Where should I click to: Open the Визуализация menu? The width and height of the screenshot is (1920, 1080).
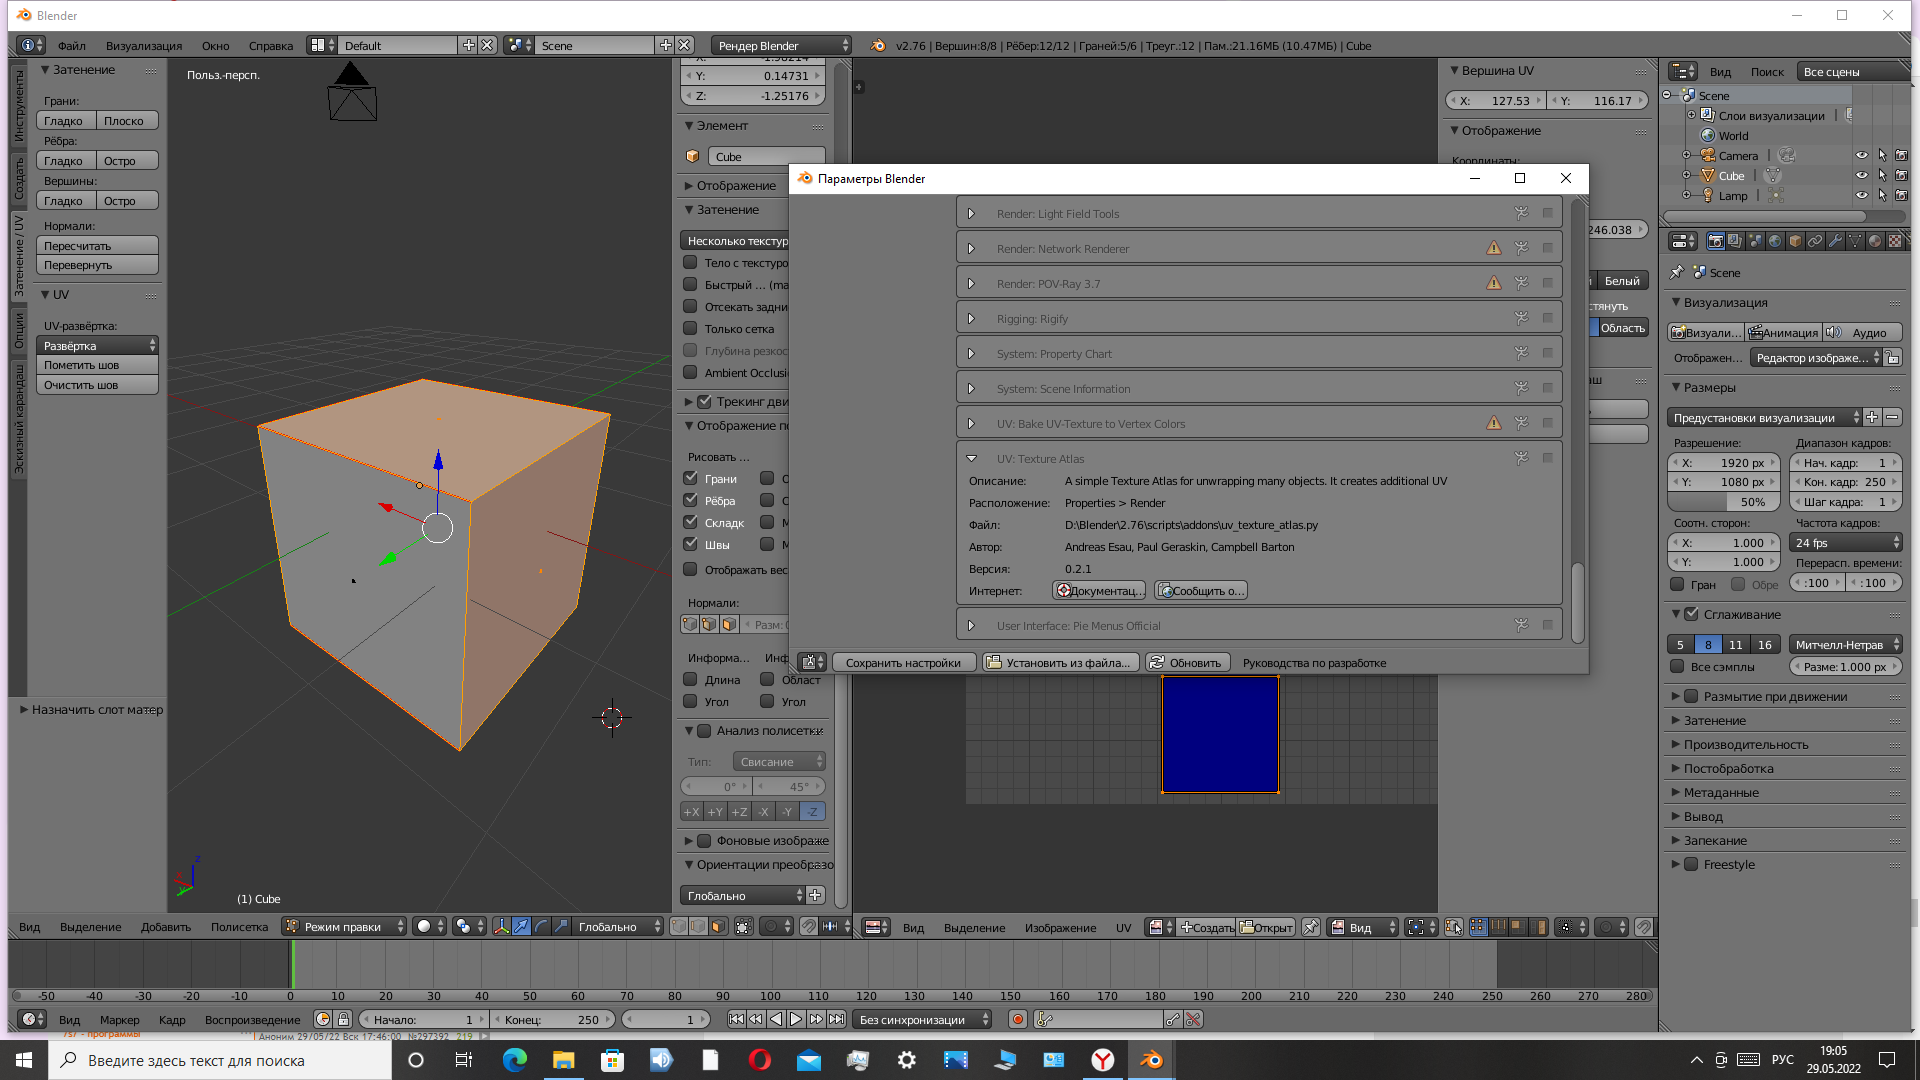(x=143, y=46)
